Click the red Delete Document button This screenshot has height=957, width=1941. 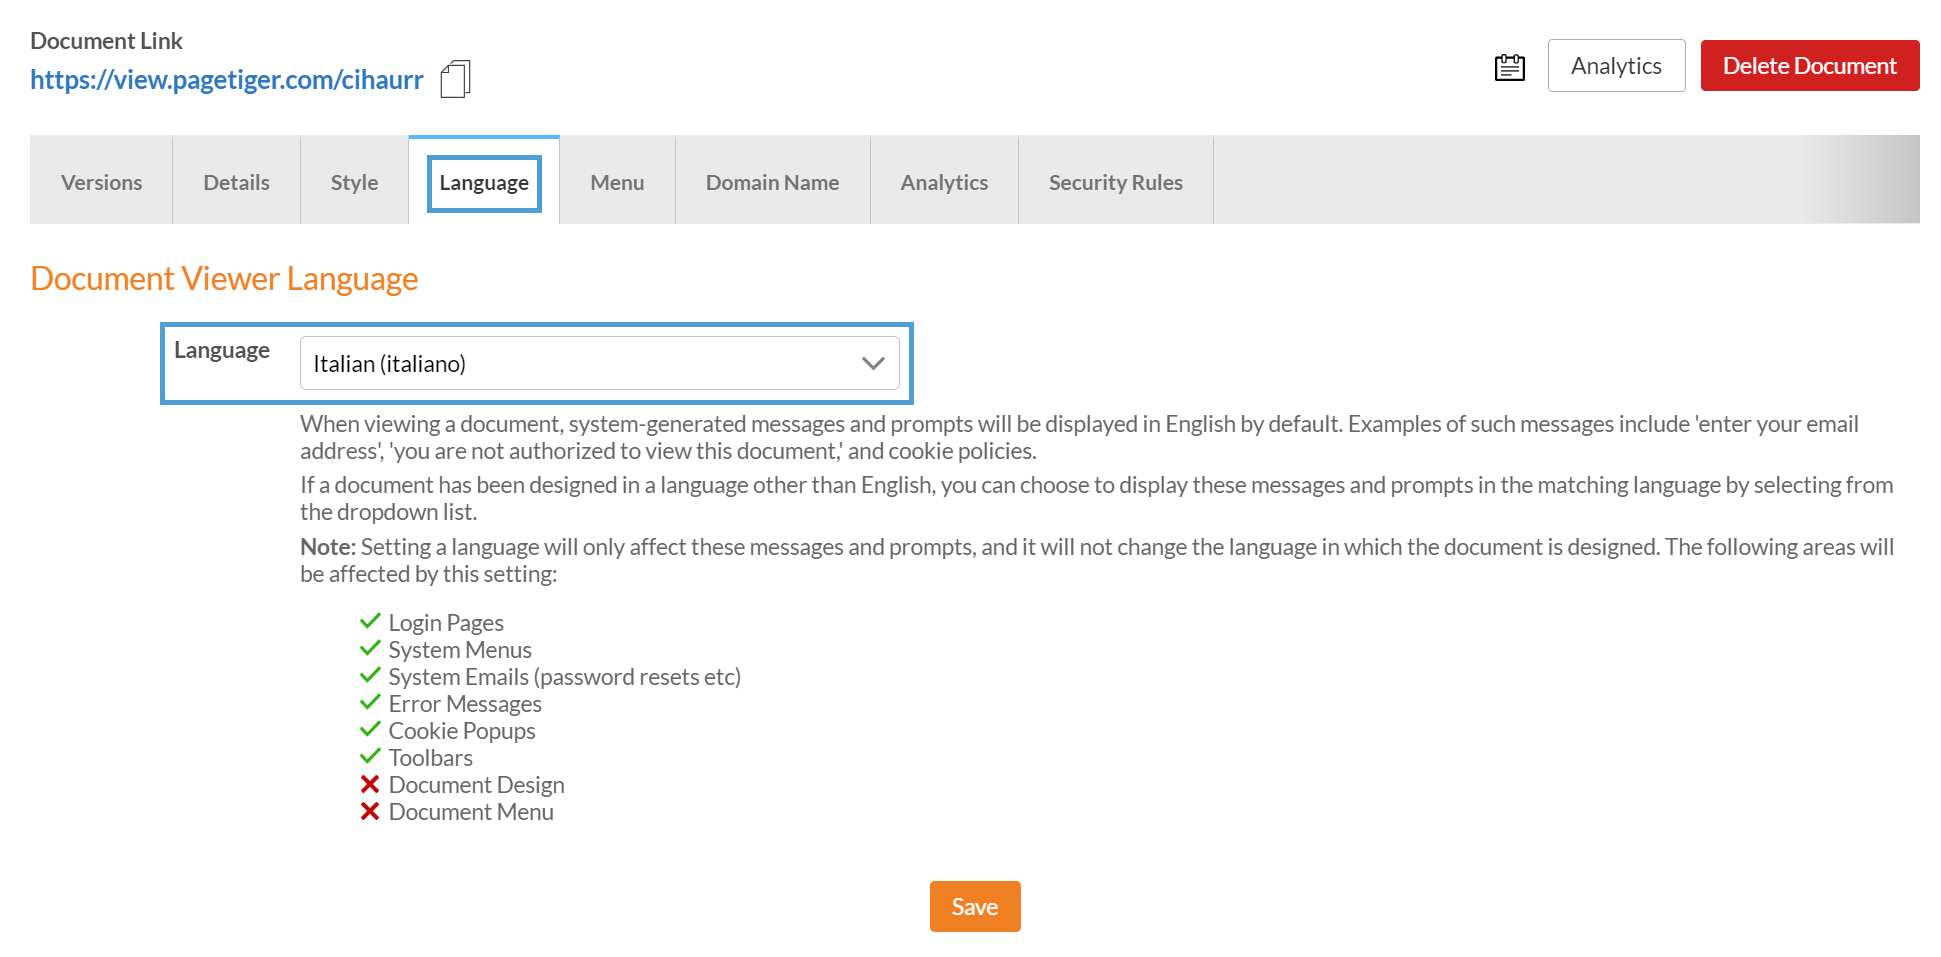point(1809,66)
